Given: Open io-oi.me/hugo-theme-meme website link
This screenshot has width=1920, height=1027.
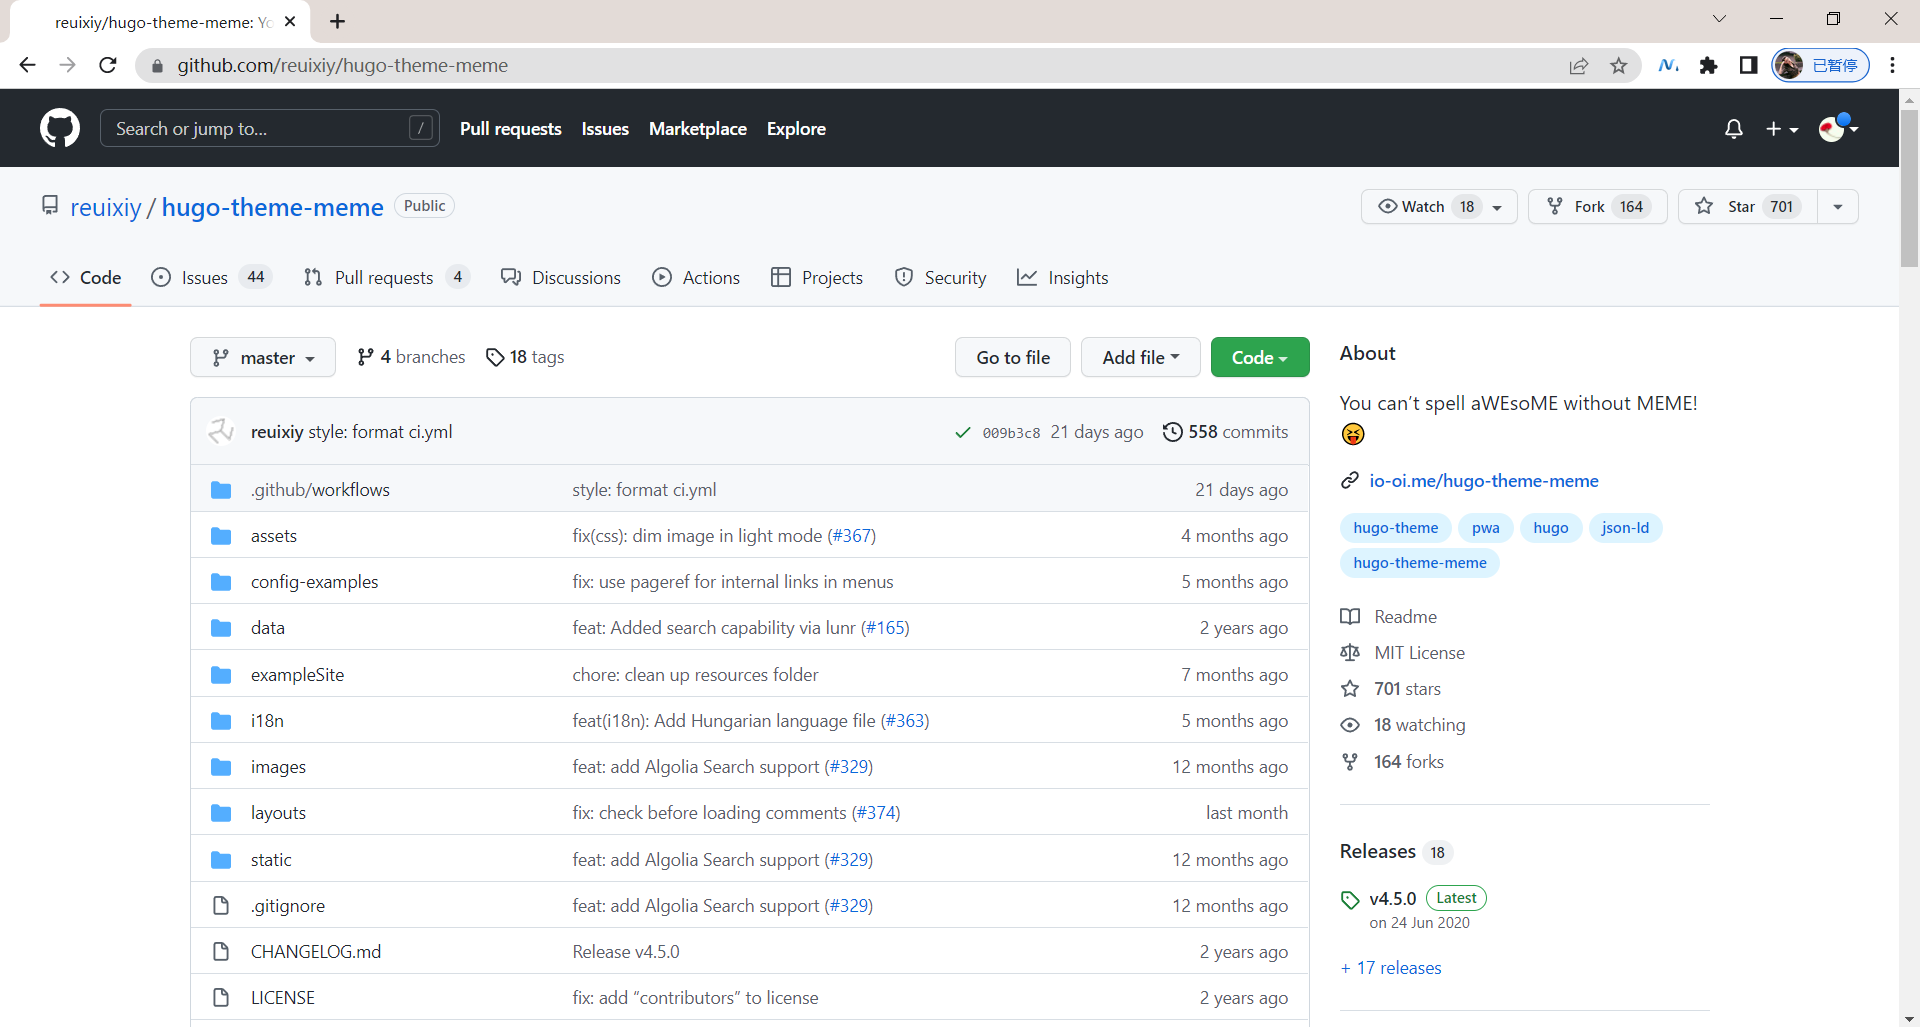Looking at the screenshot, I should [1484, 481].
